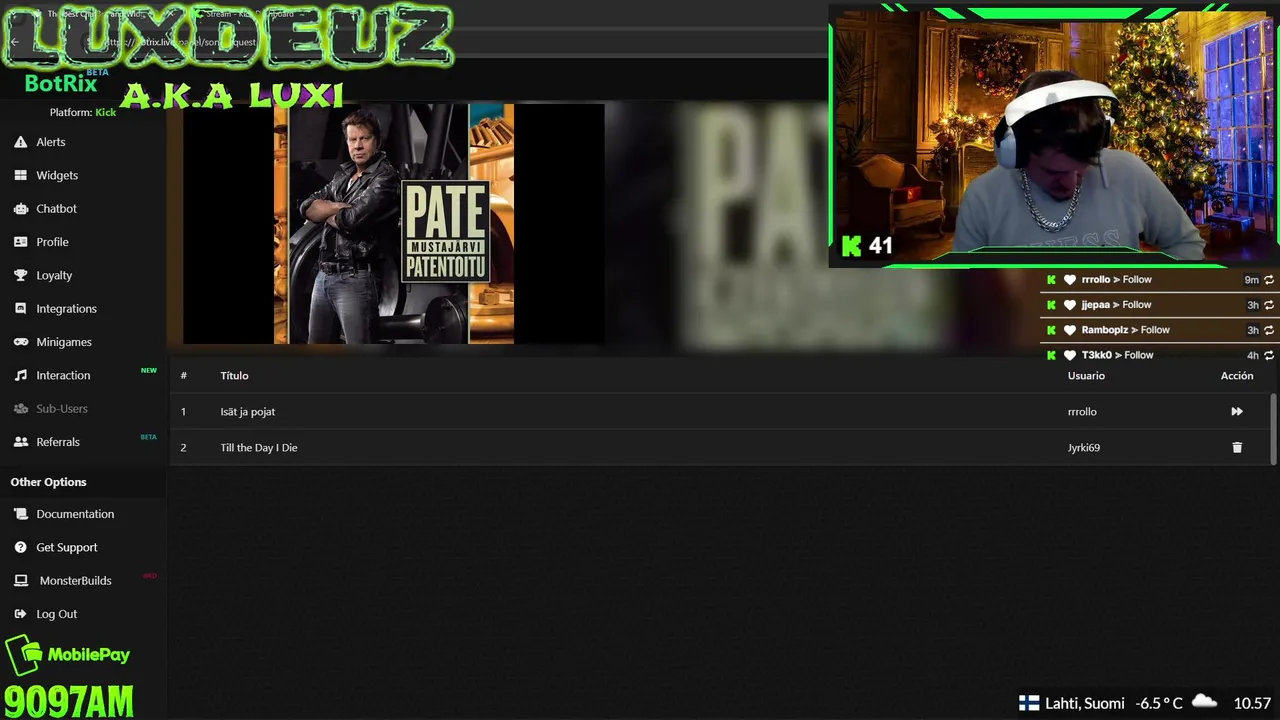Image resolution: width=1280 pixels, height=720 pixels.
Task: Open the Documentation link
Action: pos(75,514)
